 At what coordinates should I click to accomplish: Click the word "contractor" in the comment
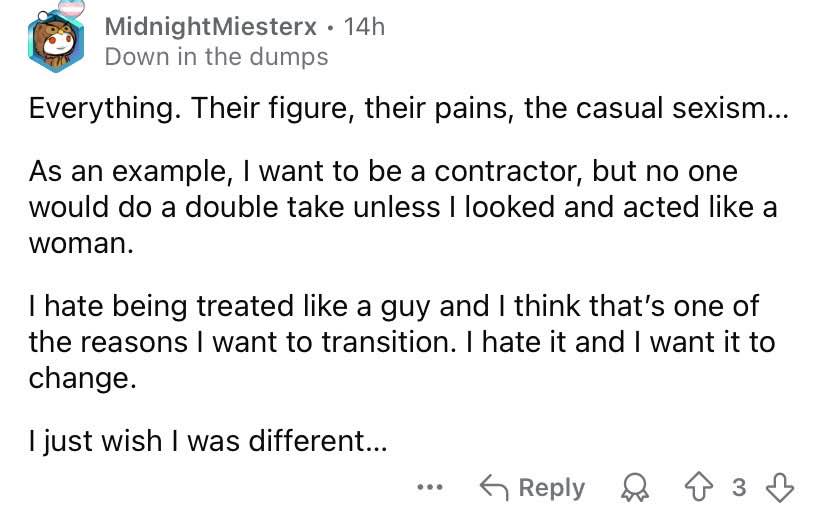click(x=507, y=172)
